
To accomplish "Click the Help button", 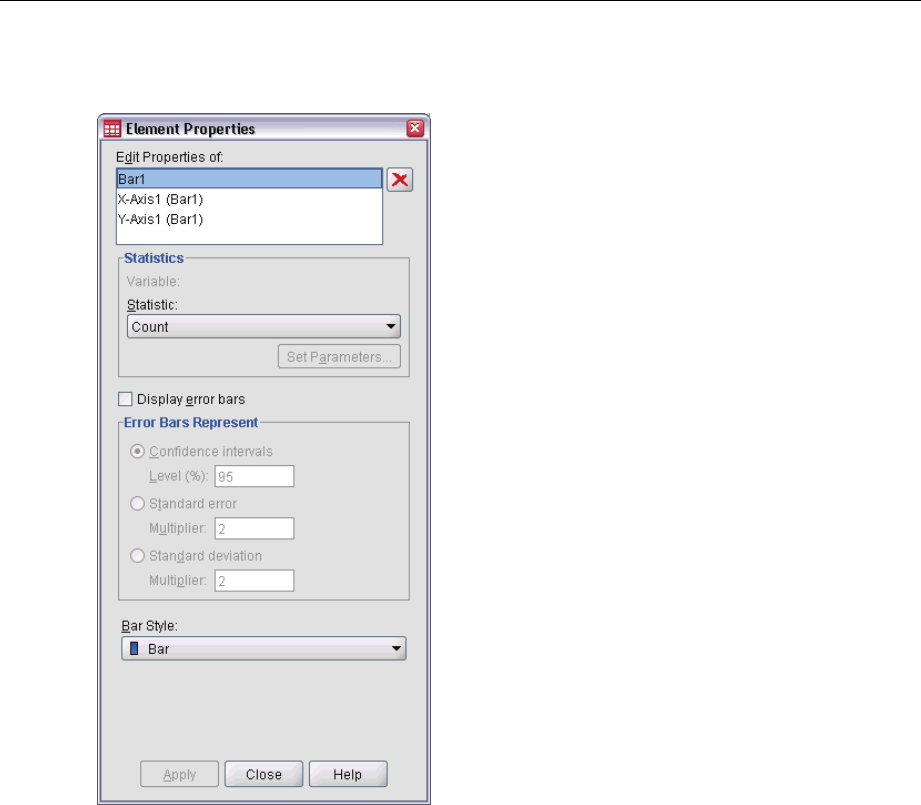I will coord(348,774).
